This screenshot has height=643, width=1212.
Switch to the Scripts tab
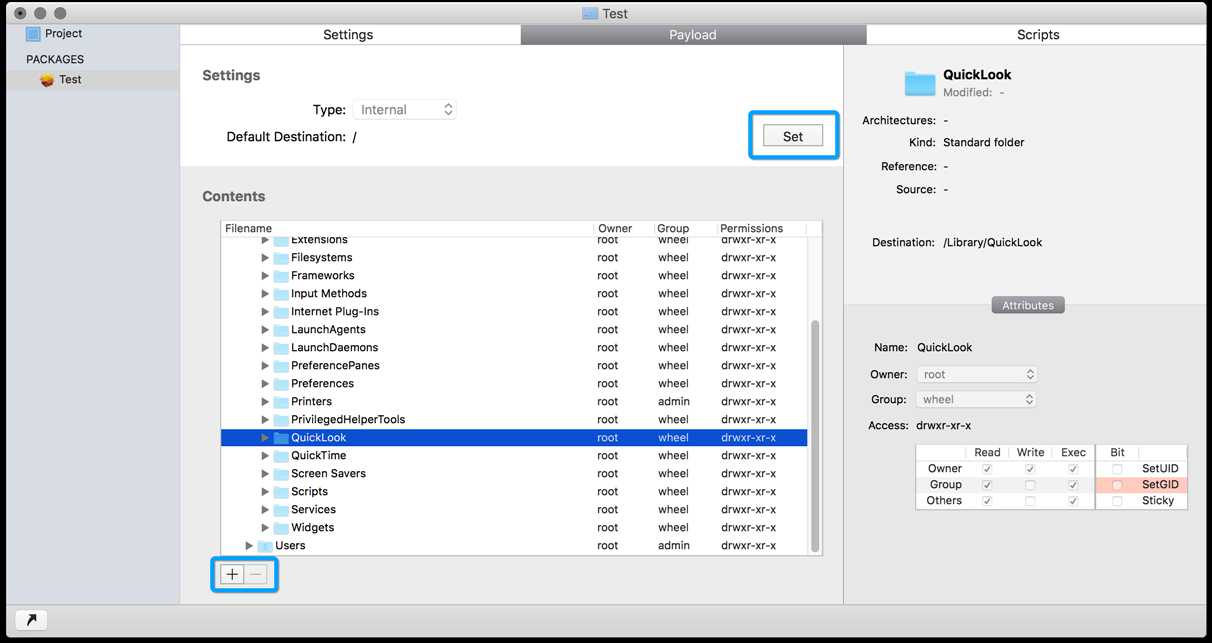pyautogui.click(x=1037, y=35)
